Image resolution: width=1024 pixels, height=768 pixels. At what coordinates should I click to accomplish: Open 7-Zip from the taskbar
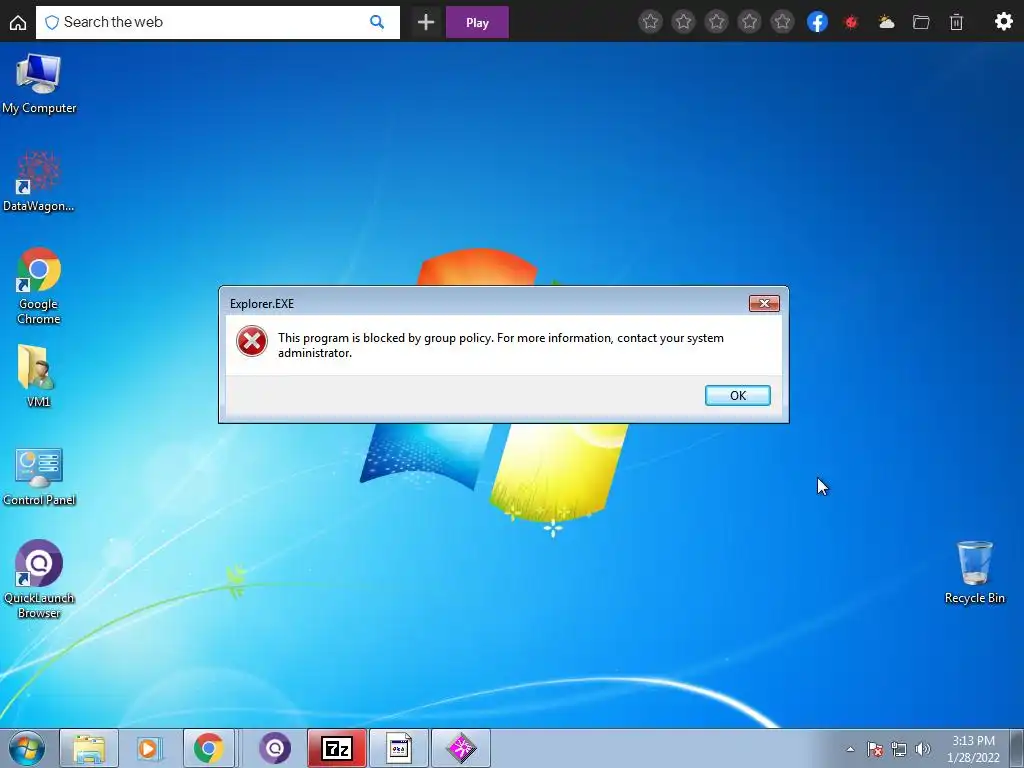click(x=337, y=748)
